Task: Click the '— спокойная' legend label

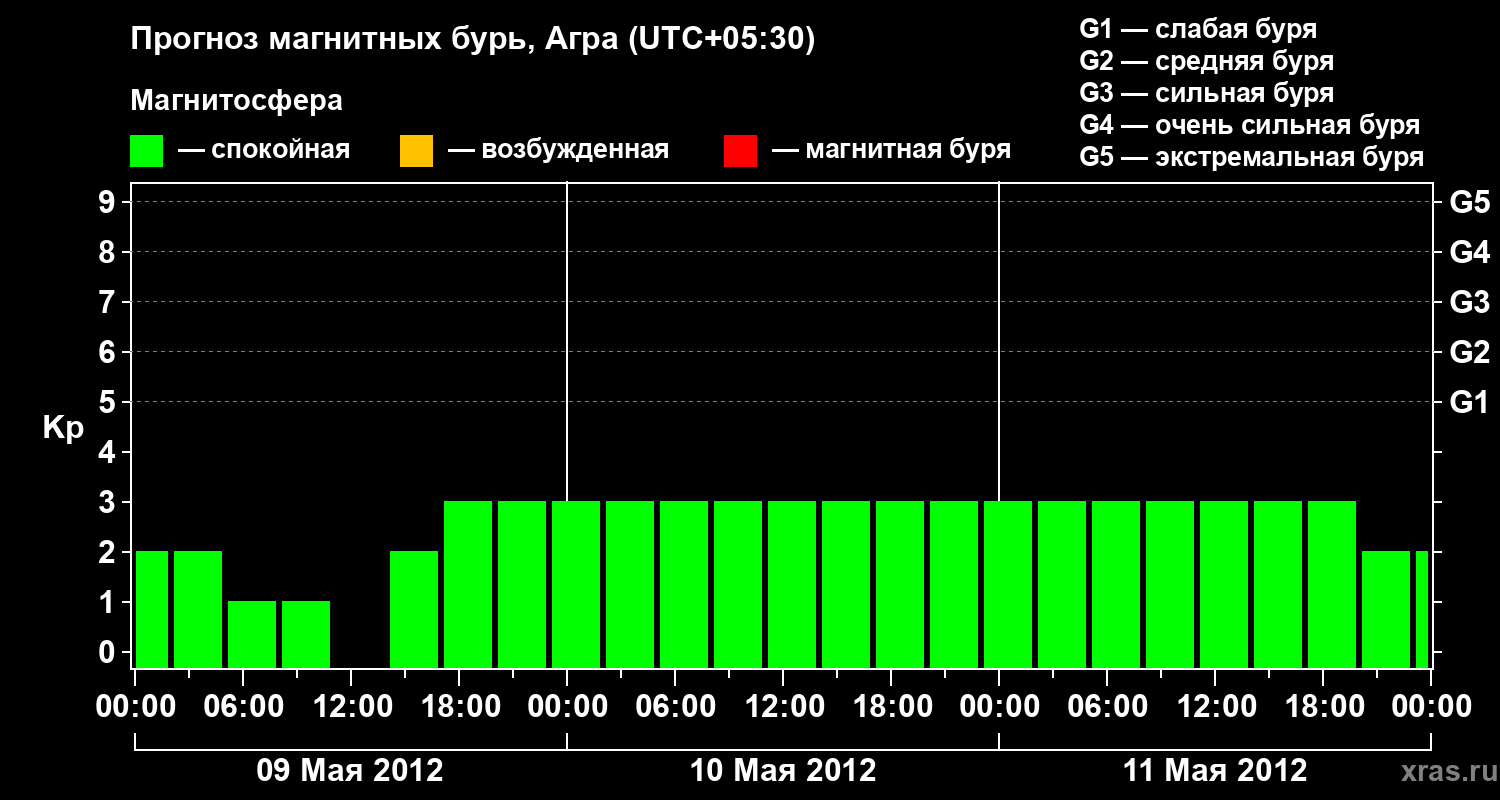Action: pos(264,151)
